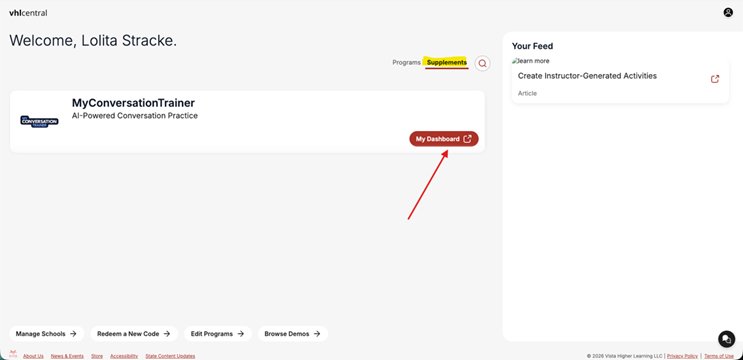Open Edit Programs

[x=218, y=334]
